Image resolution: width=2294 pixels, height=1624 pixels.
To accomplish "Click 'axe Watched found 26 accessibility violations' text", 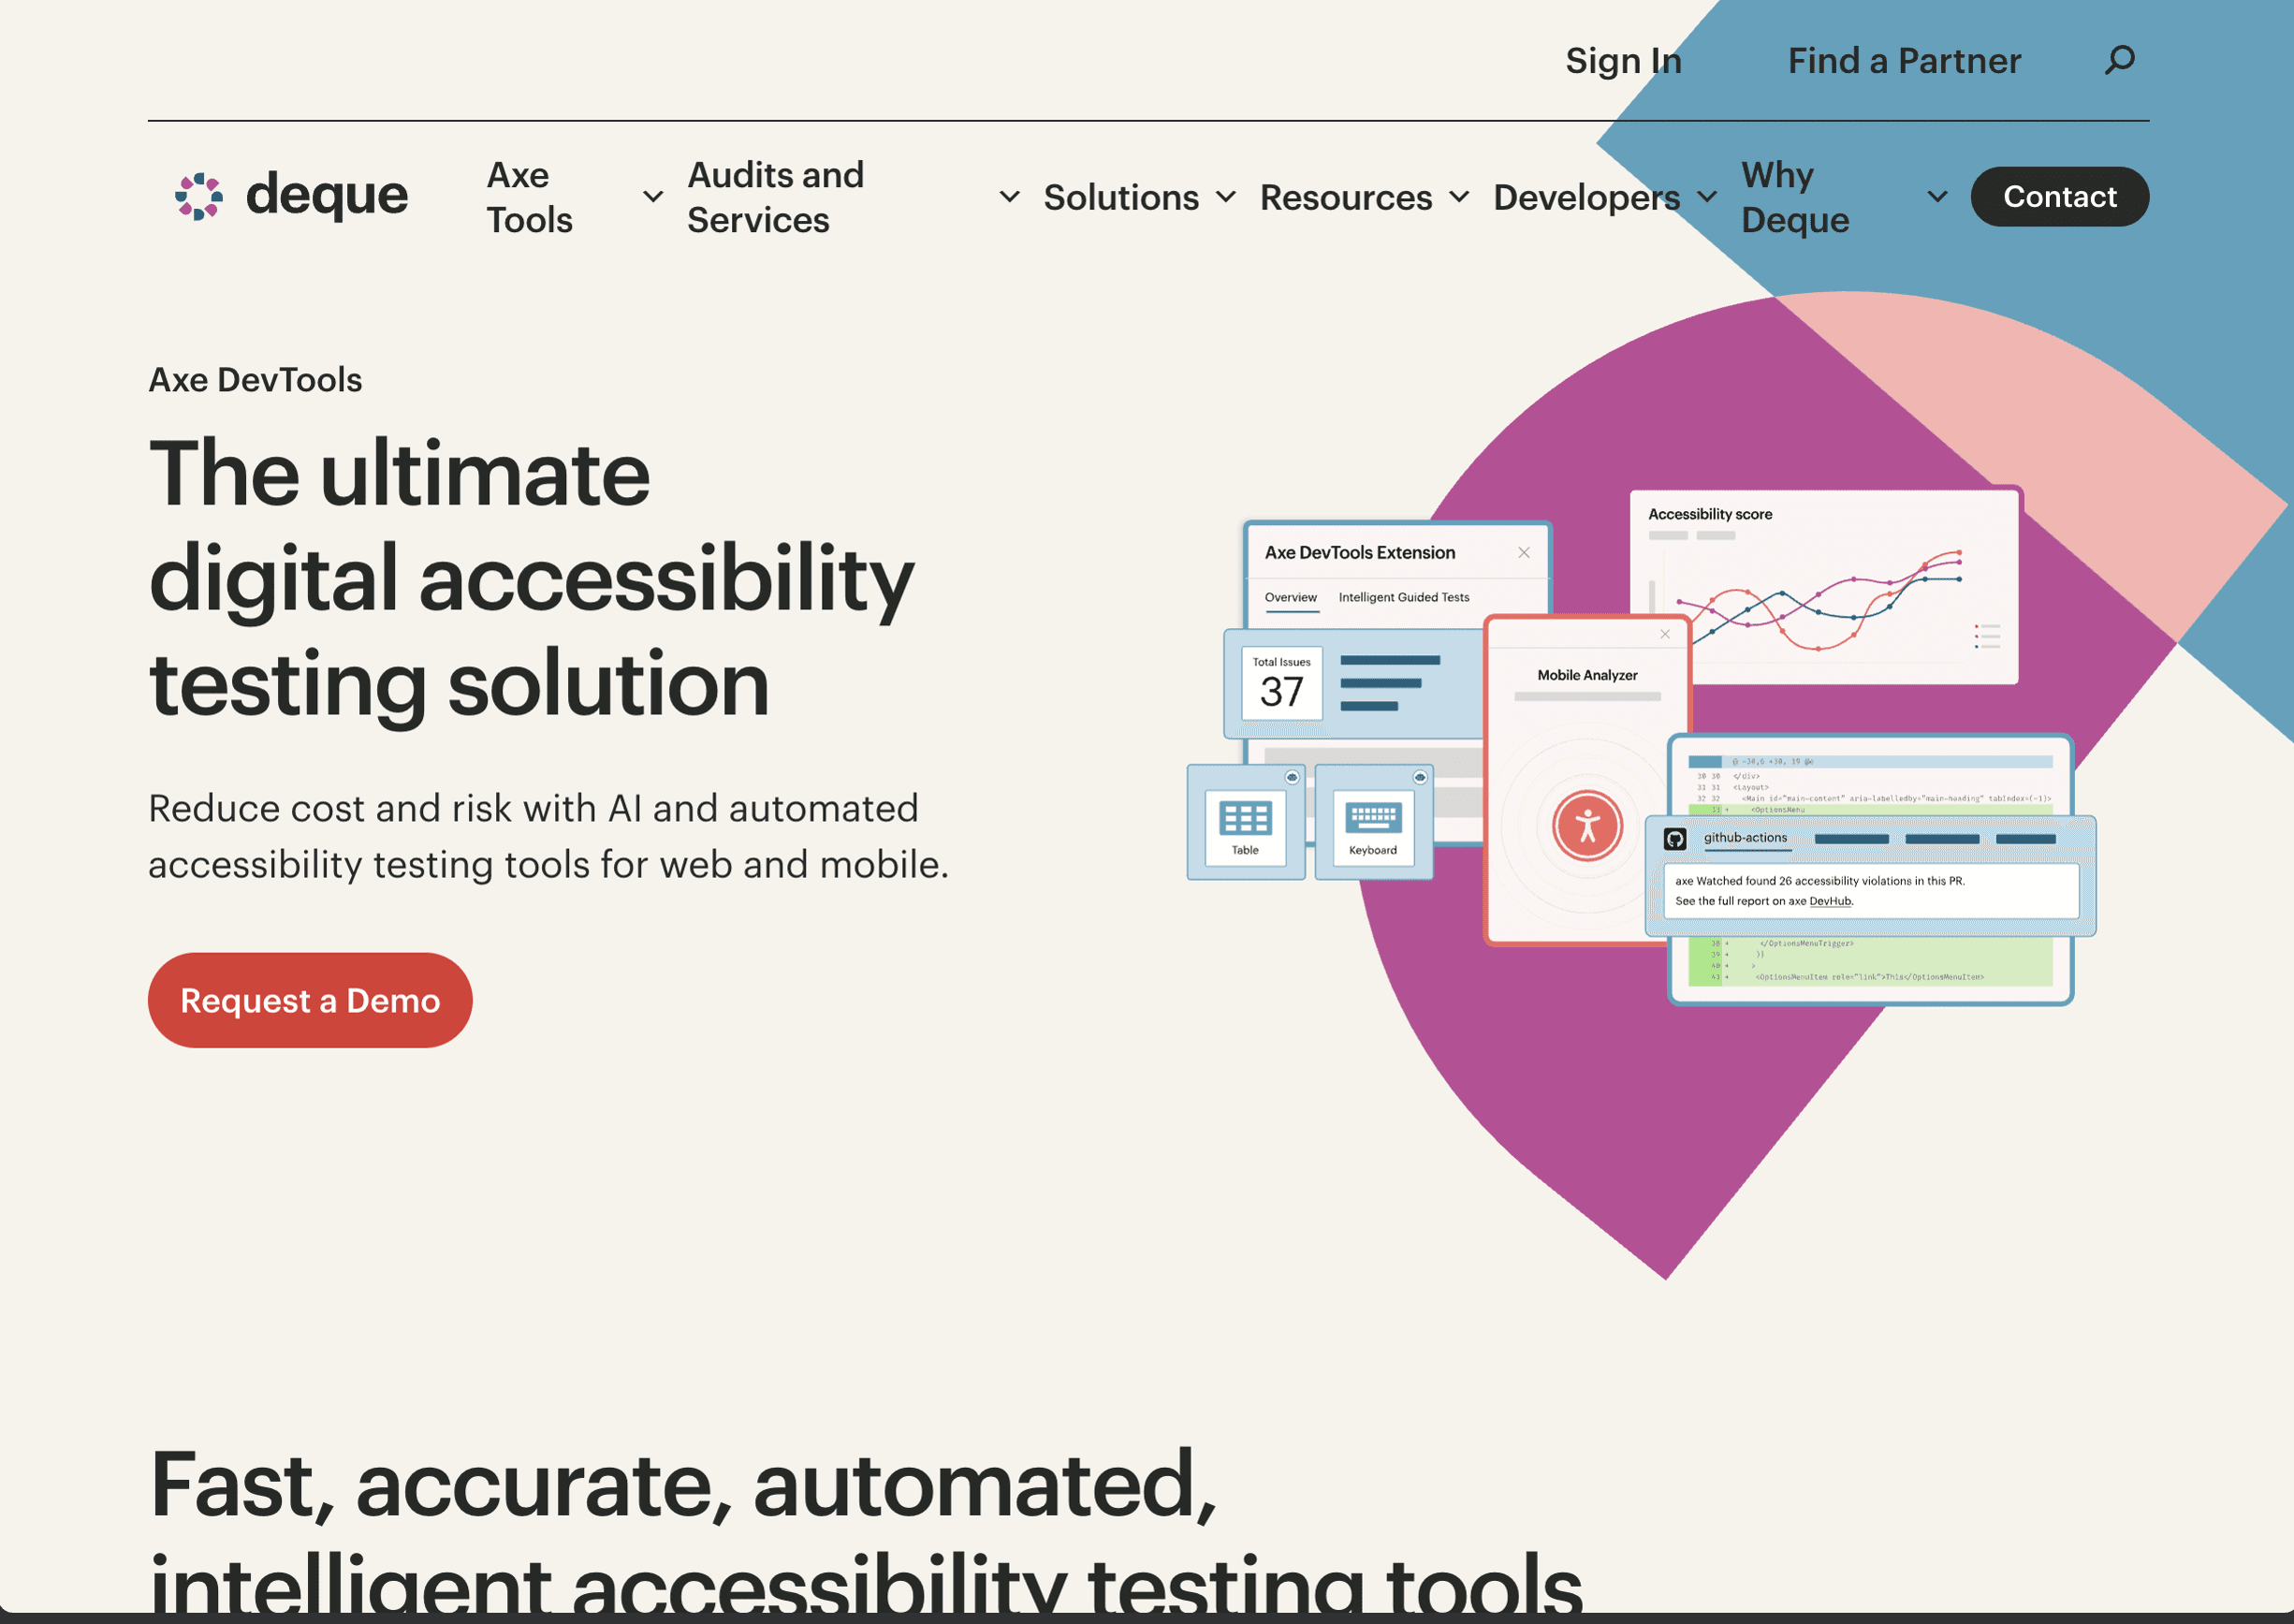I will point(1820,881).
